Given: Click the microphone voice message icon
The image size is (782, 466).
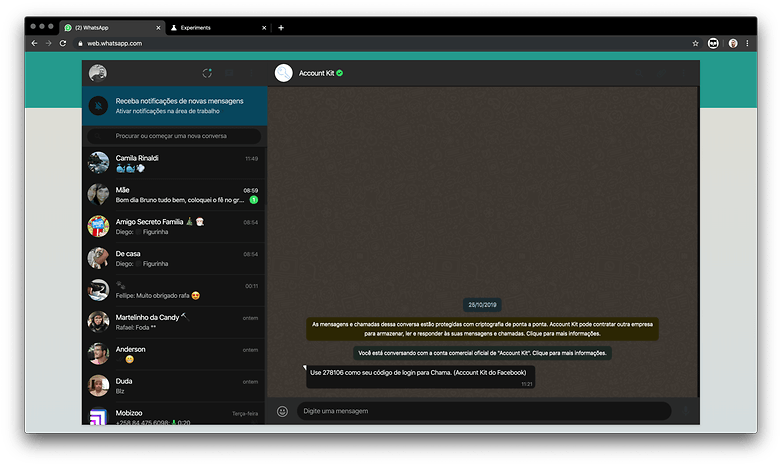Looking at the screenshot, I should [685, 411].
